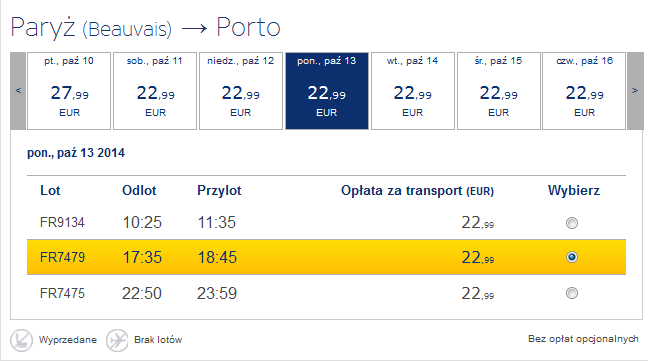
Task: Click the Wyprzedane sold-out seat icon
Action: pyautogui.click(x=21, y=340)
